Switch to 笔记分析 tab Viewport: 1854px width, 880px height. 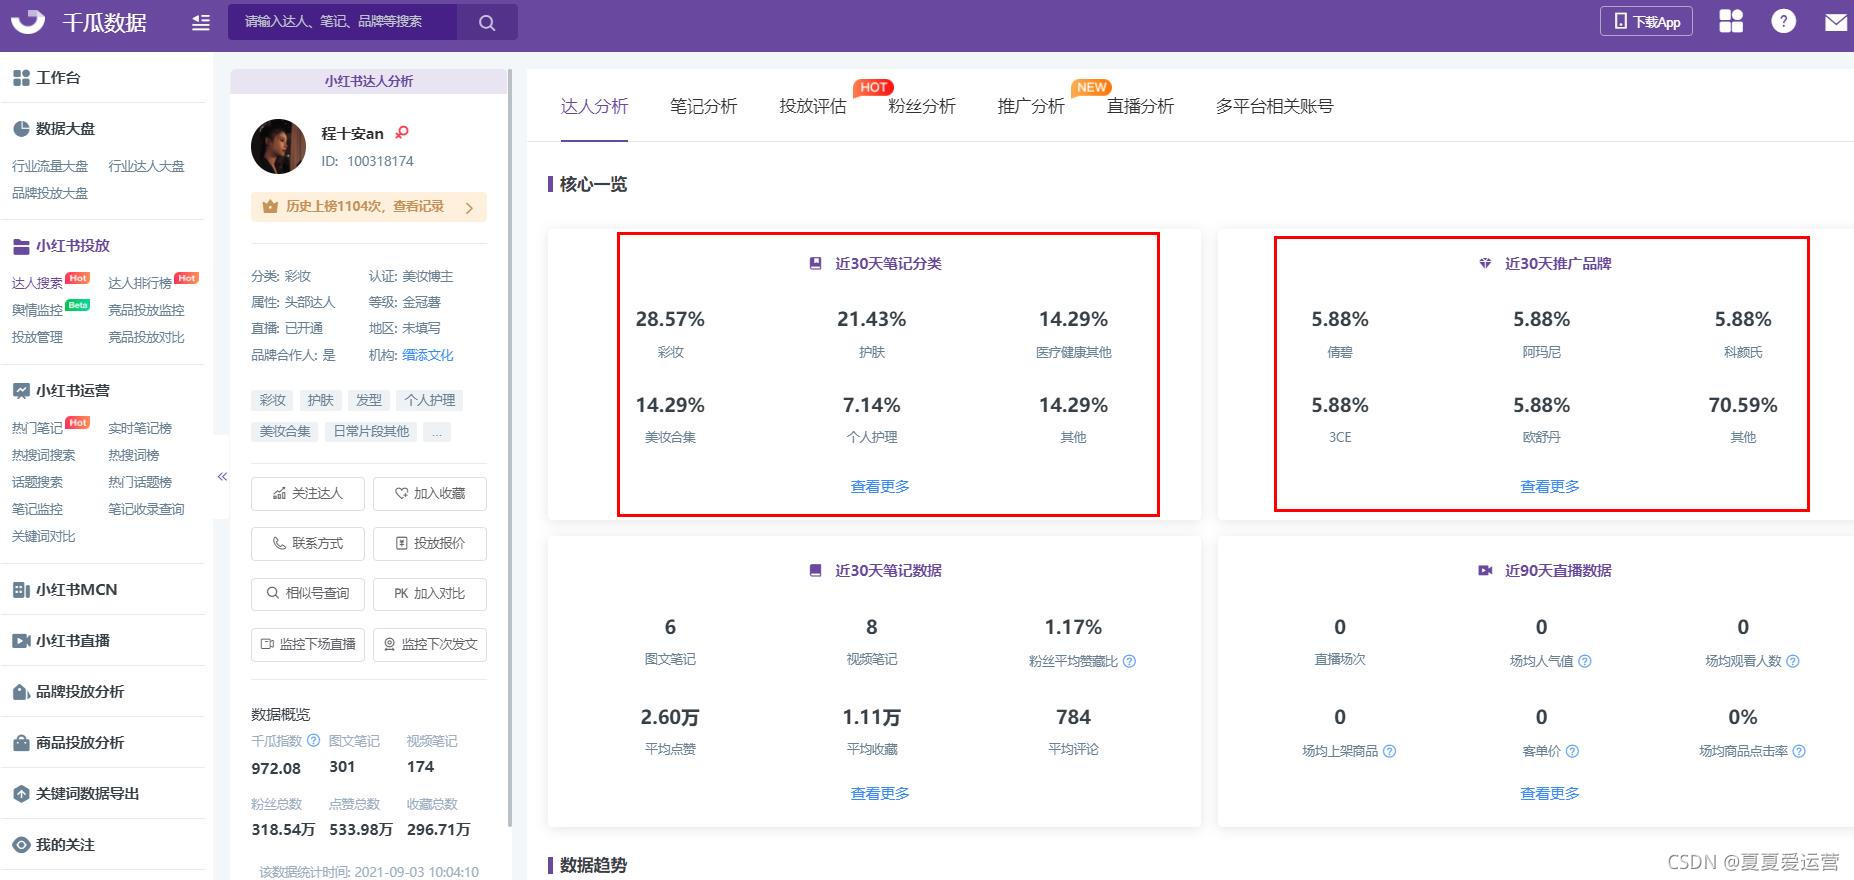click(703, 106)
